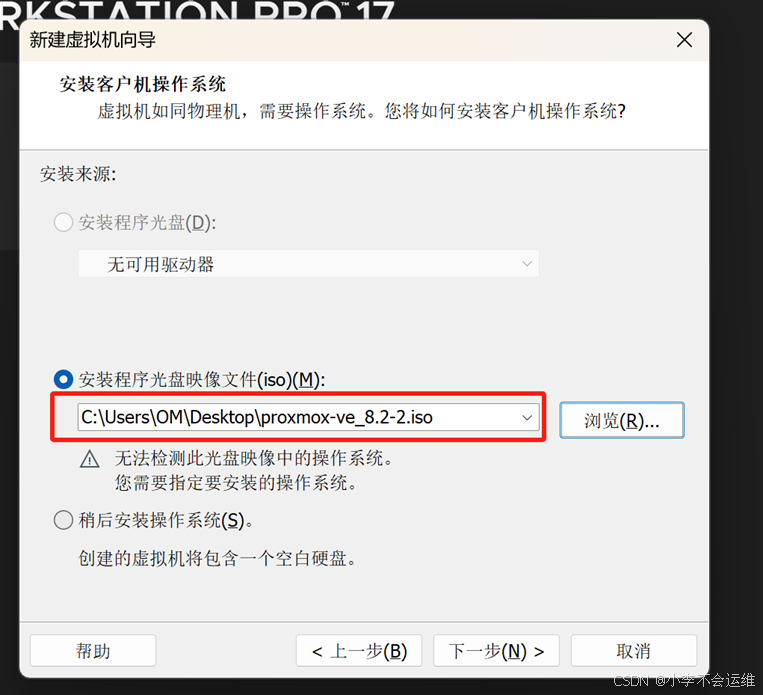Expand the ISO path dropdown arrow

[x=527, y=418]
